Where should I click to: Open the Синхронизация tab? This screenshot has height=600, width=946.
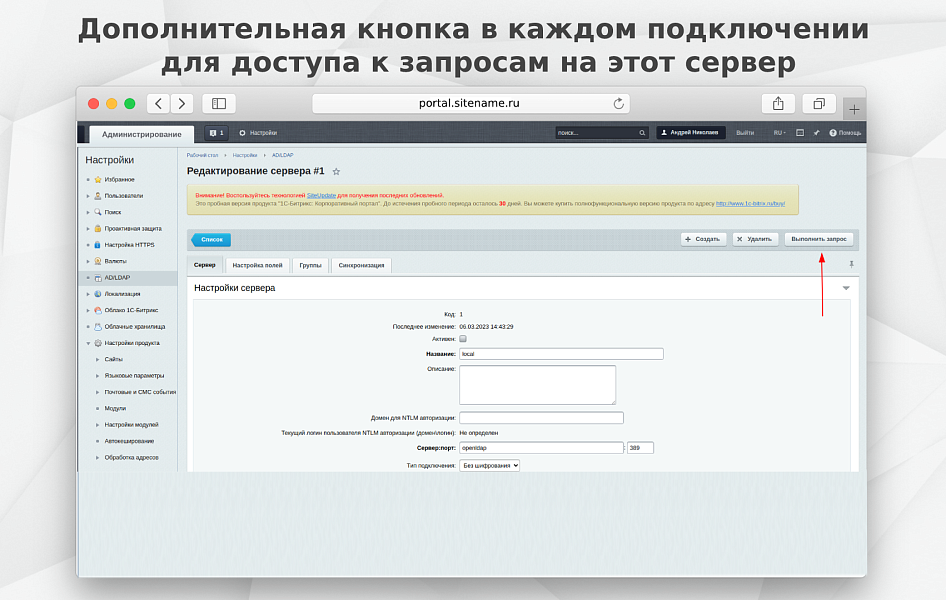point(361,265)
